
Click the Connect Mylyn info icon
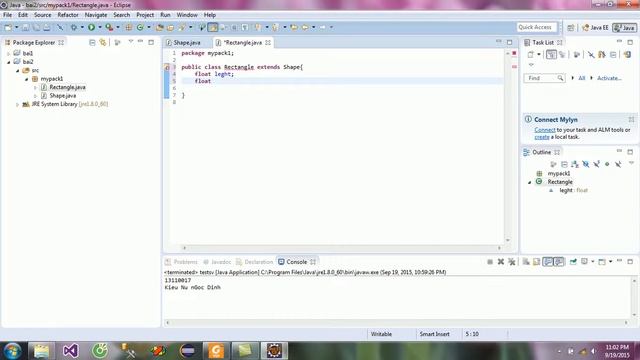(x=528, y=119)
